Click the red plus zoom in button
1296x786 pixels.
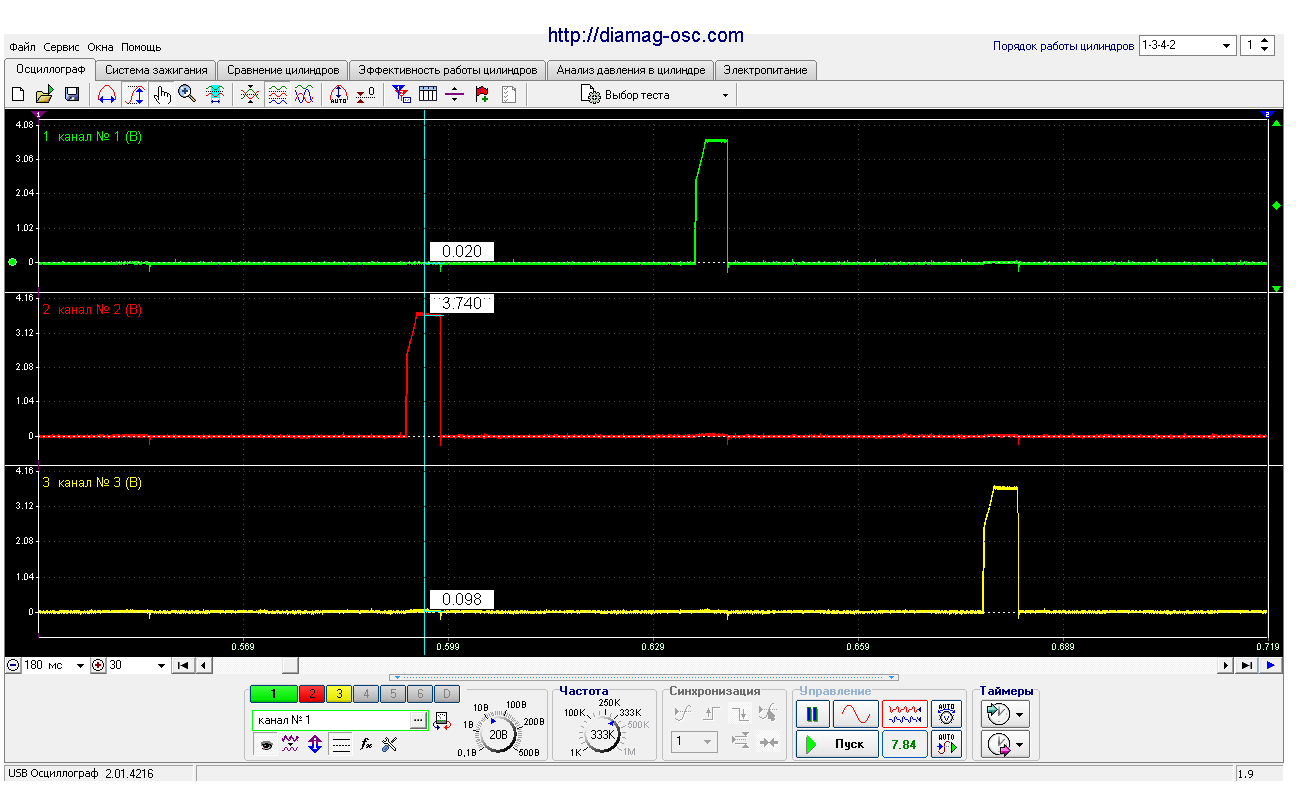98,665
